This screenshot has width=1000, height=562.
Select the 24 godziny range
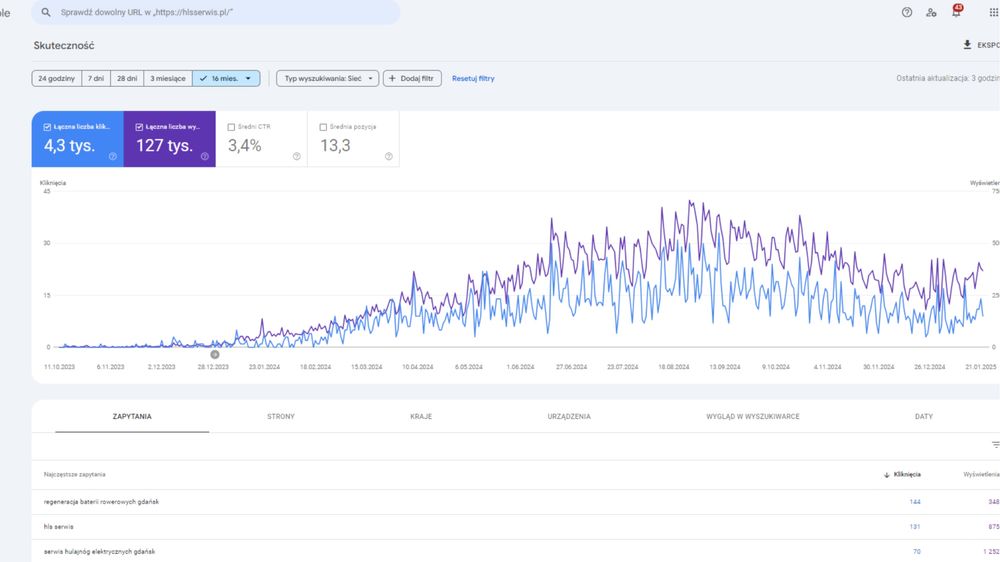point(56,78)
